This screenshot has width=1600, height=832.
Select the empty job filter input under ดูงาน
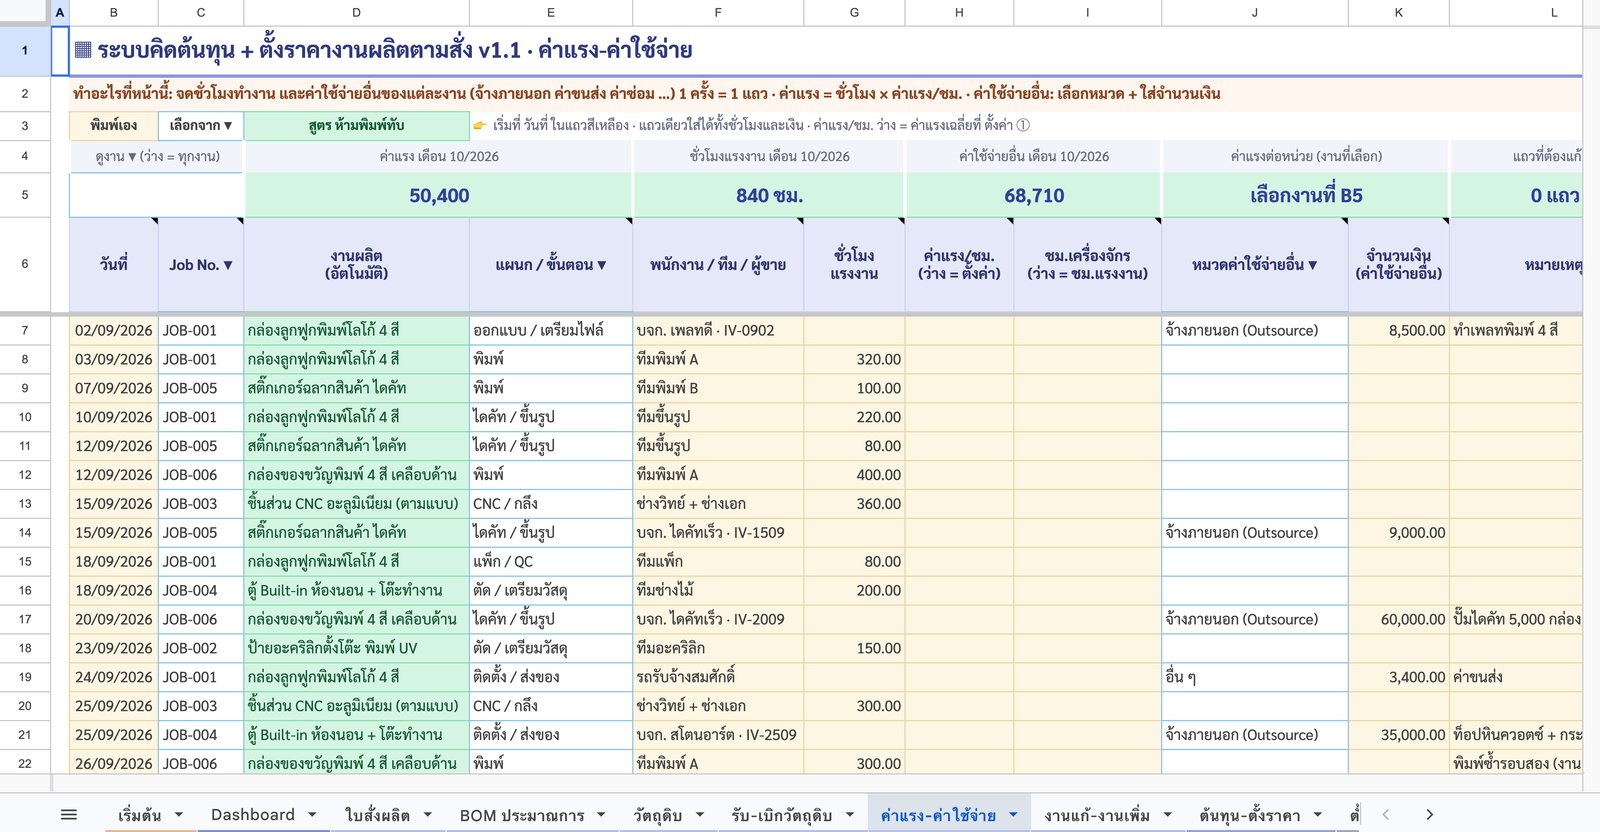pyautogui.click(x=156, y=195)
